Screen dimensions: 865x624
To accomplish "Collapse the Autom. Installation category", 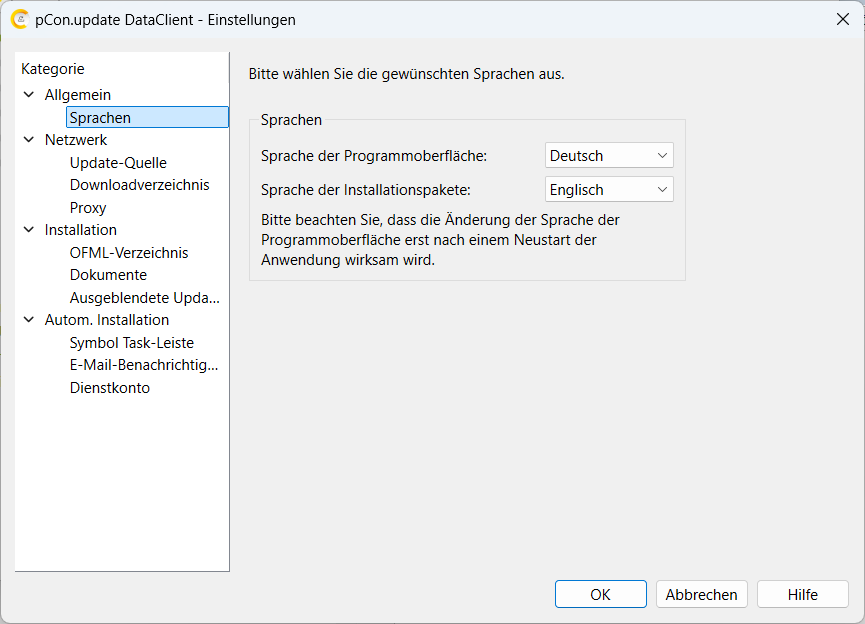I will [29, 320].
